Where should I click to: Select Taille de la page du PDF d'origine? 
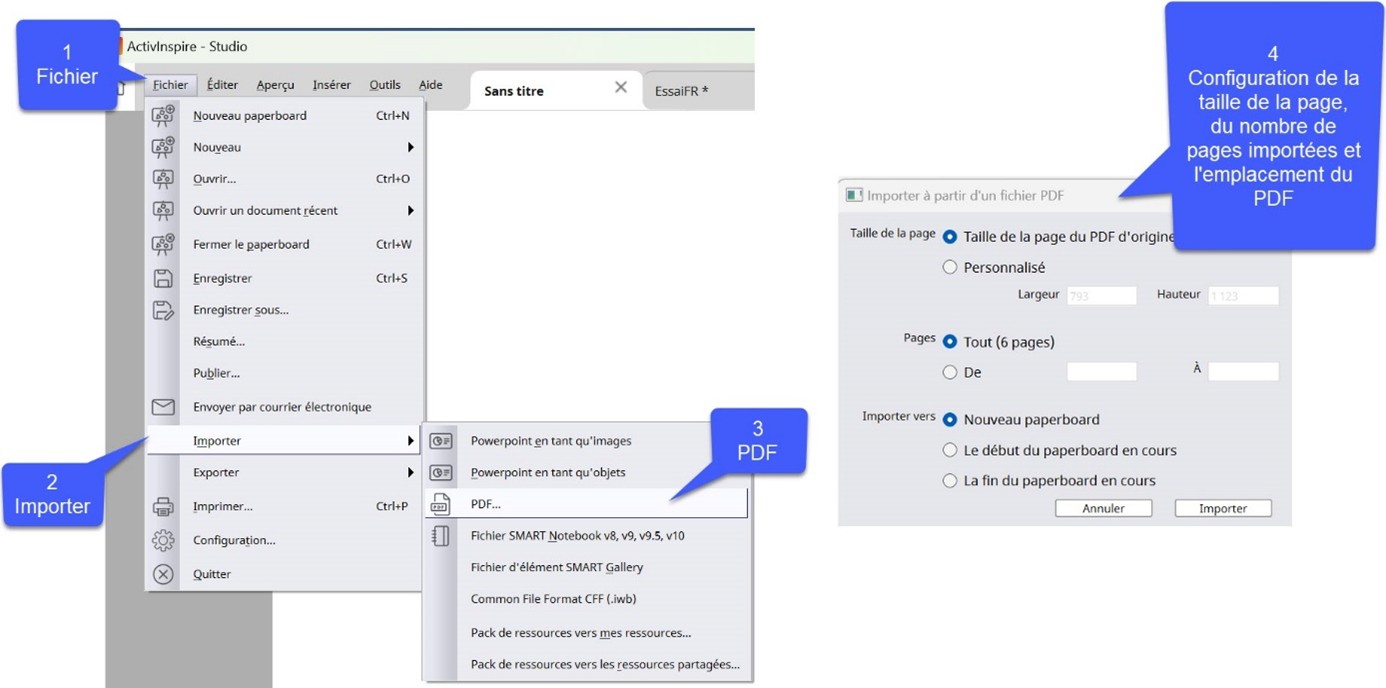[x=950, y=237]
